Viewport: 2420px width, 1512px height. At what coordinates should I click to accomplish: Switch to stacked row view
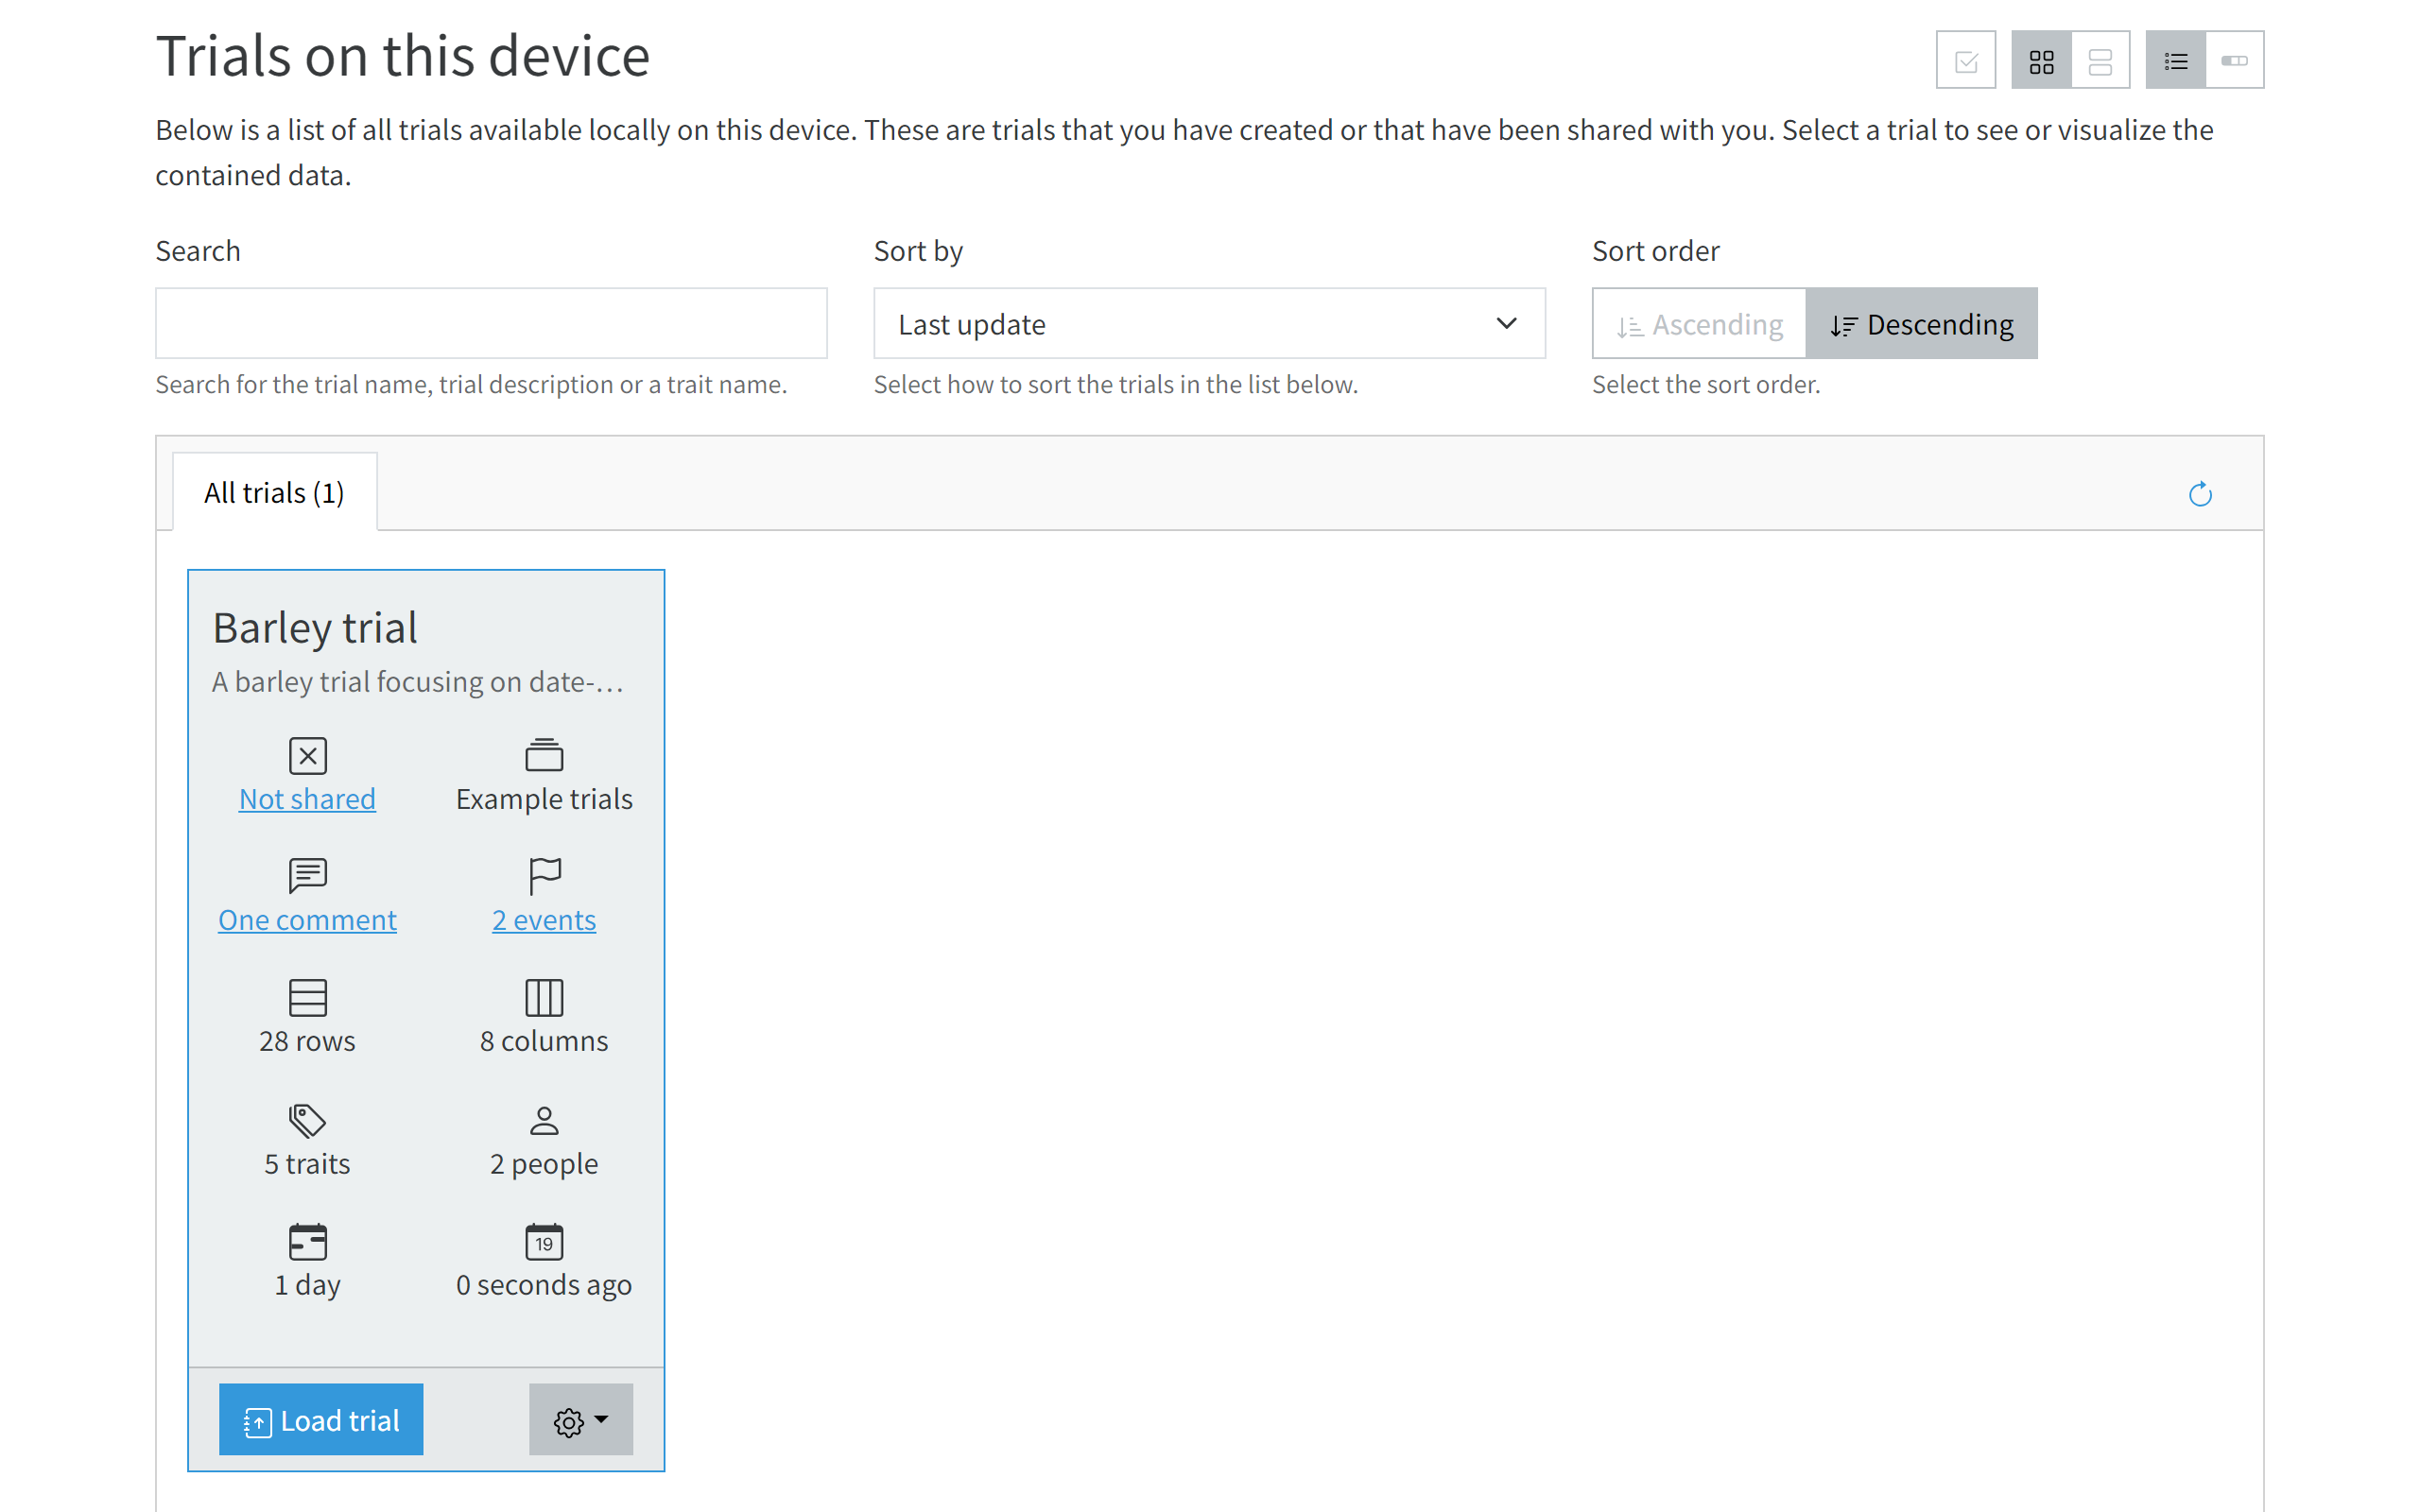(x=2100, y=61)
